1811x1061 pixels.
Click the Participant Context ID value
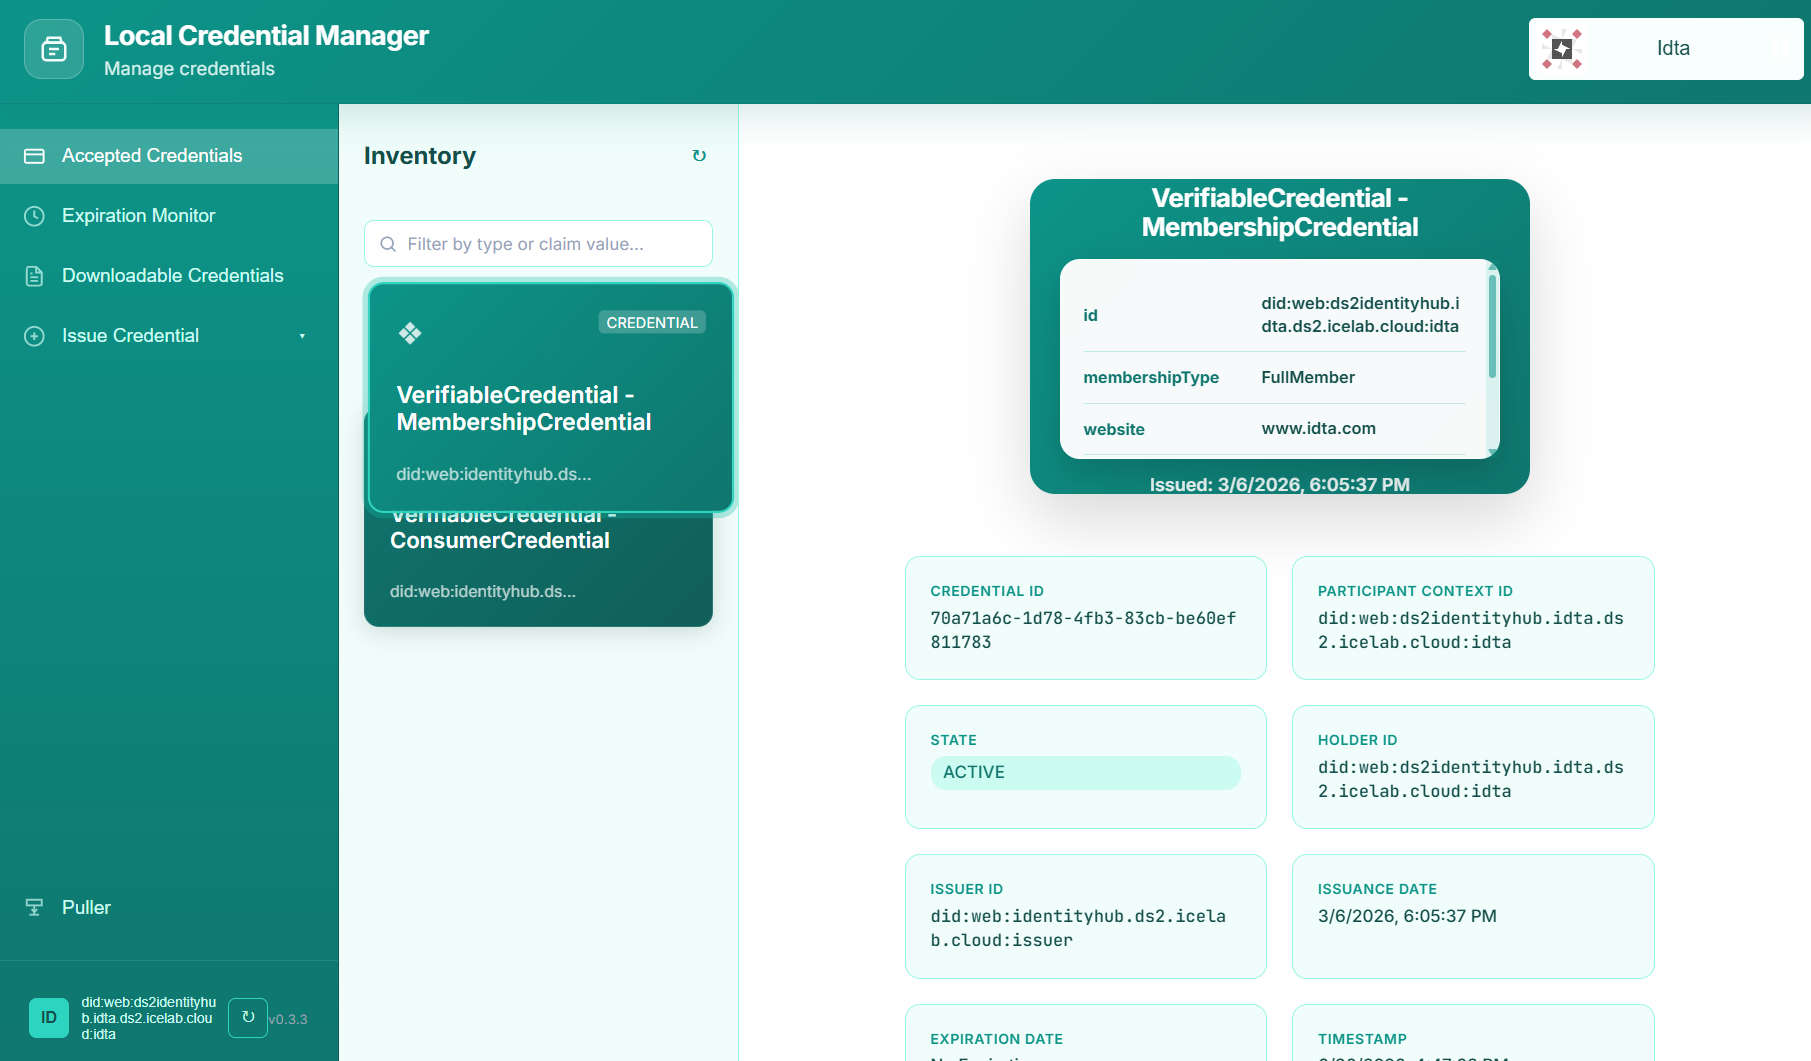click(x=1471, y=630)
